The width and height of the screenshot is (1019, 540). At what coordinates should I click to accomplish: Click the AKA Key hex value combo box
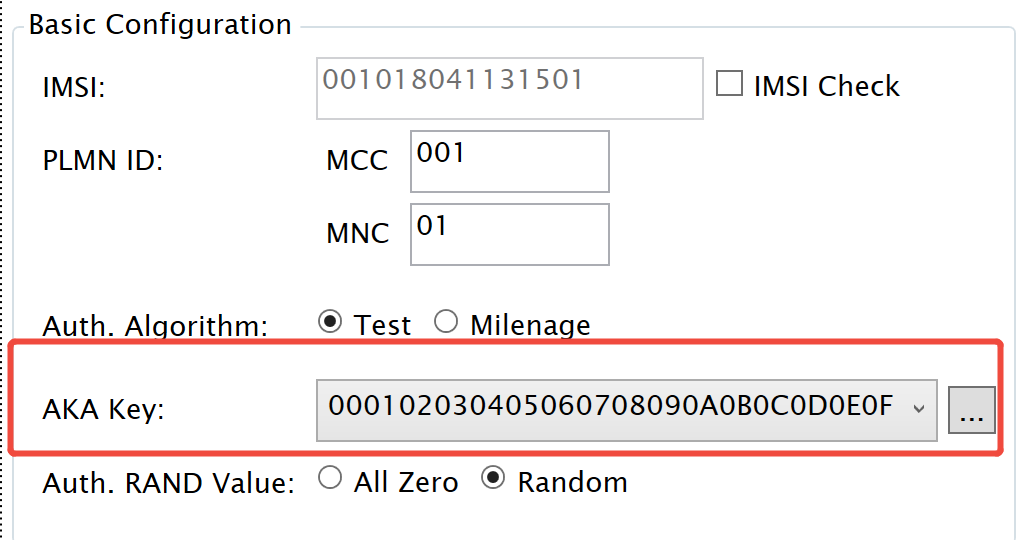pyautogui.click(x=610, y=408)
